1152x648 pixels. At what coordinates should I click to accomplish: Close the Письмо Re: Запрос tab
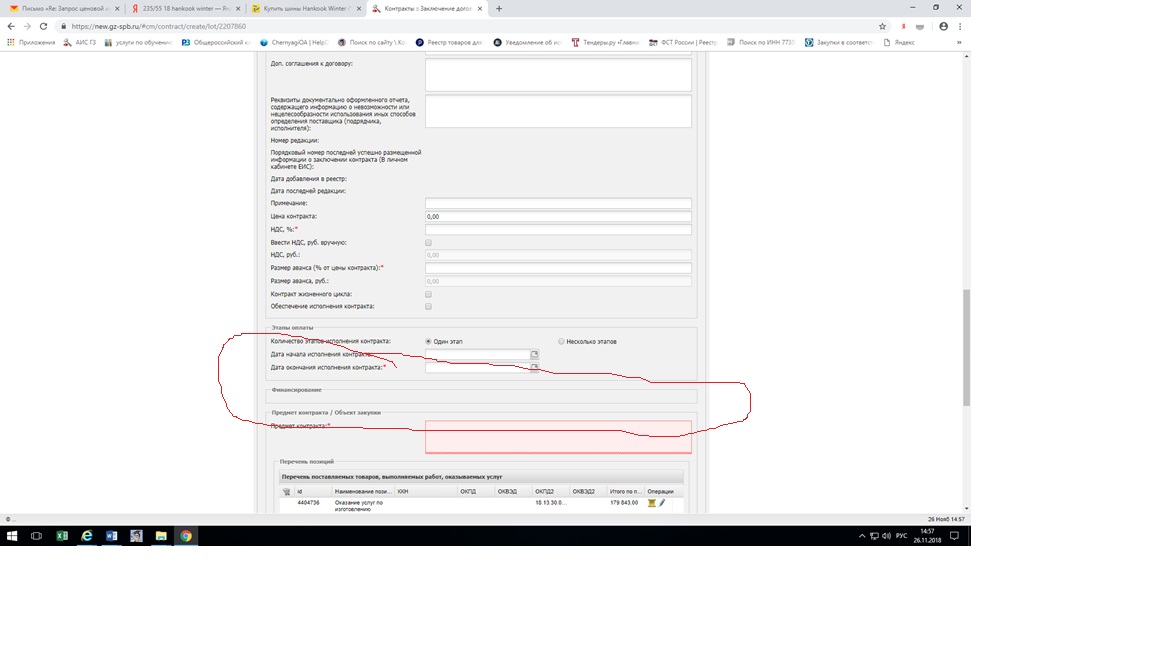point(118,9)
